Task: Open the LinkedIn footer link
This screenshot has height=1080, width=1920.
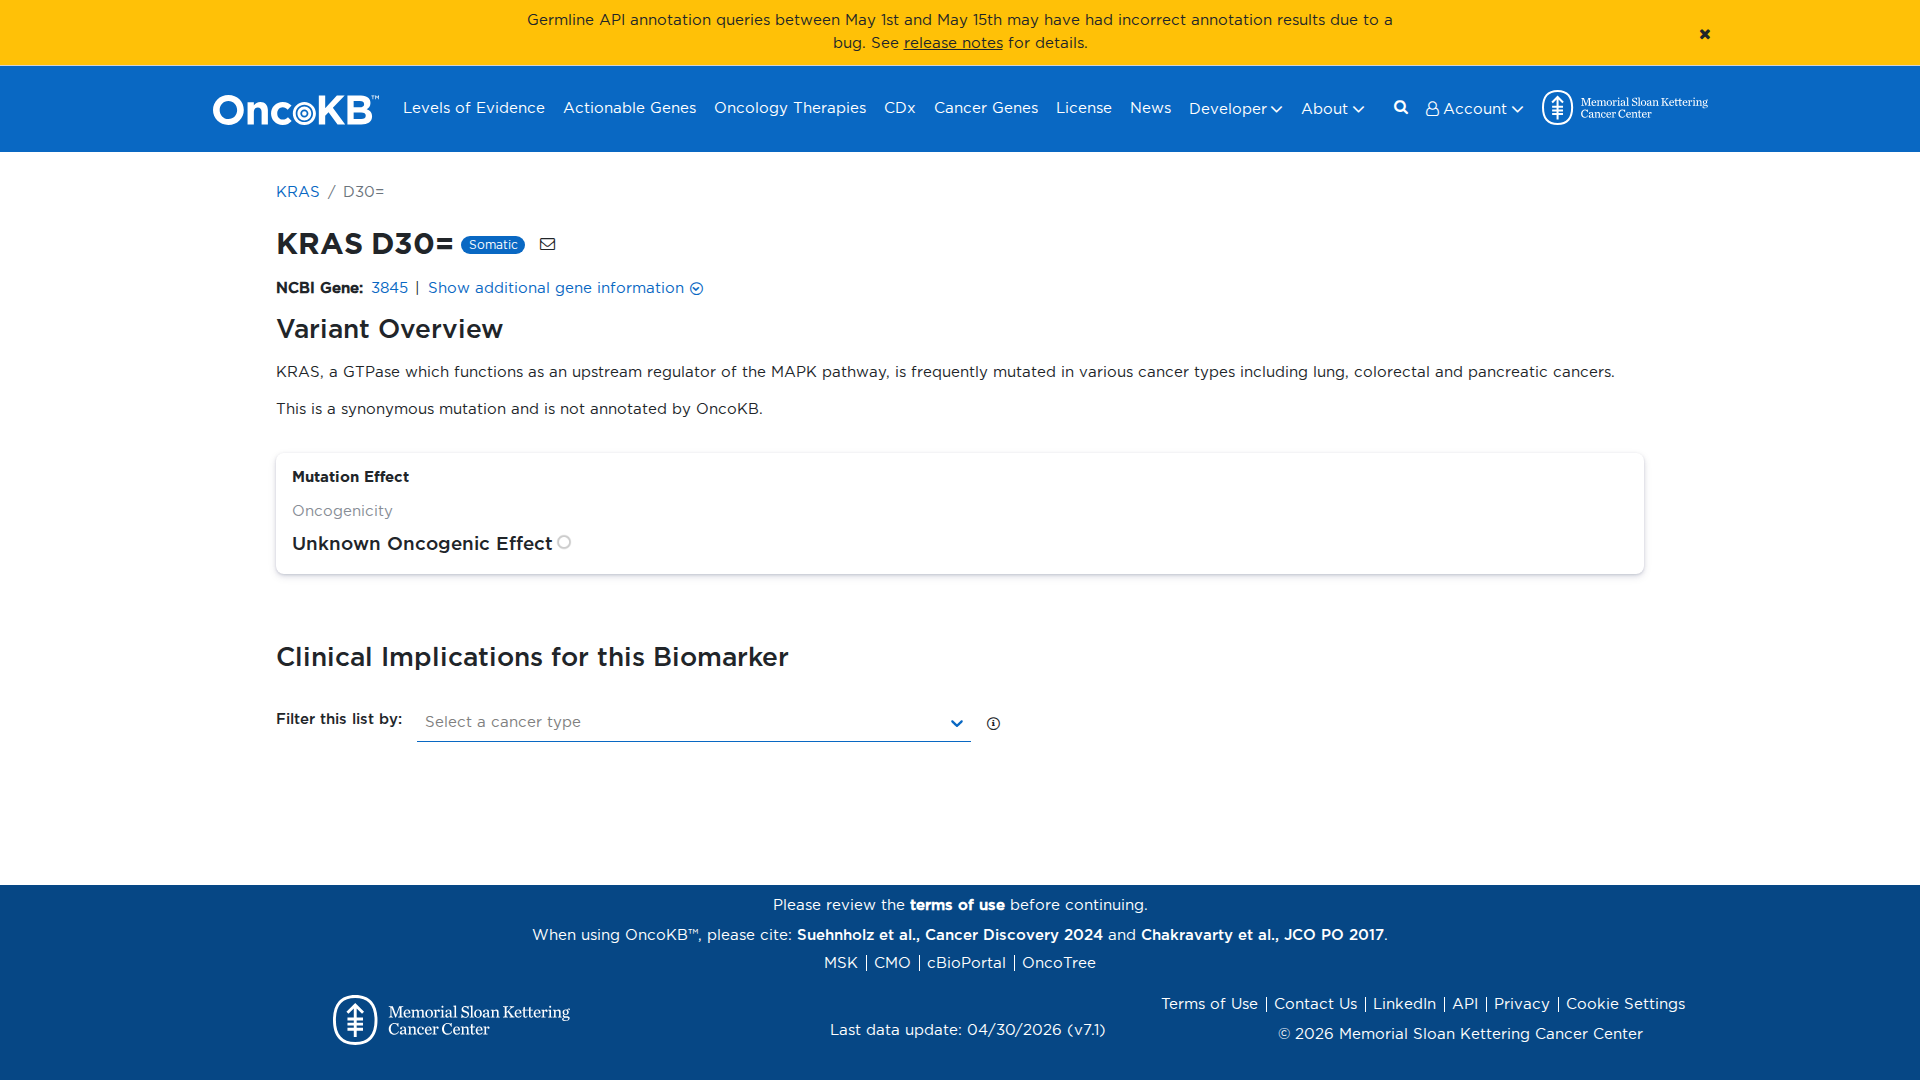Action: pyautogui.click(x=1404, y=1004)
